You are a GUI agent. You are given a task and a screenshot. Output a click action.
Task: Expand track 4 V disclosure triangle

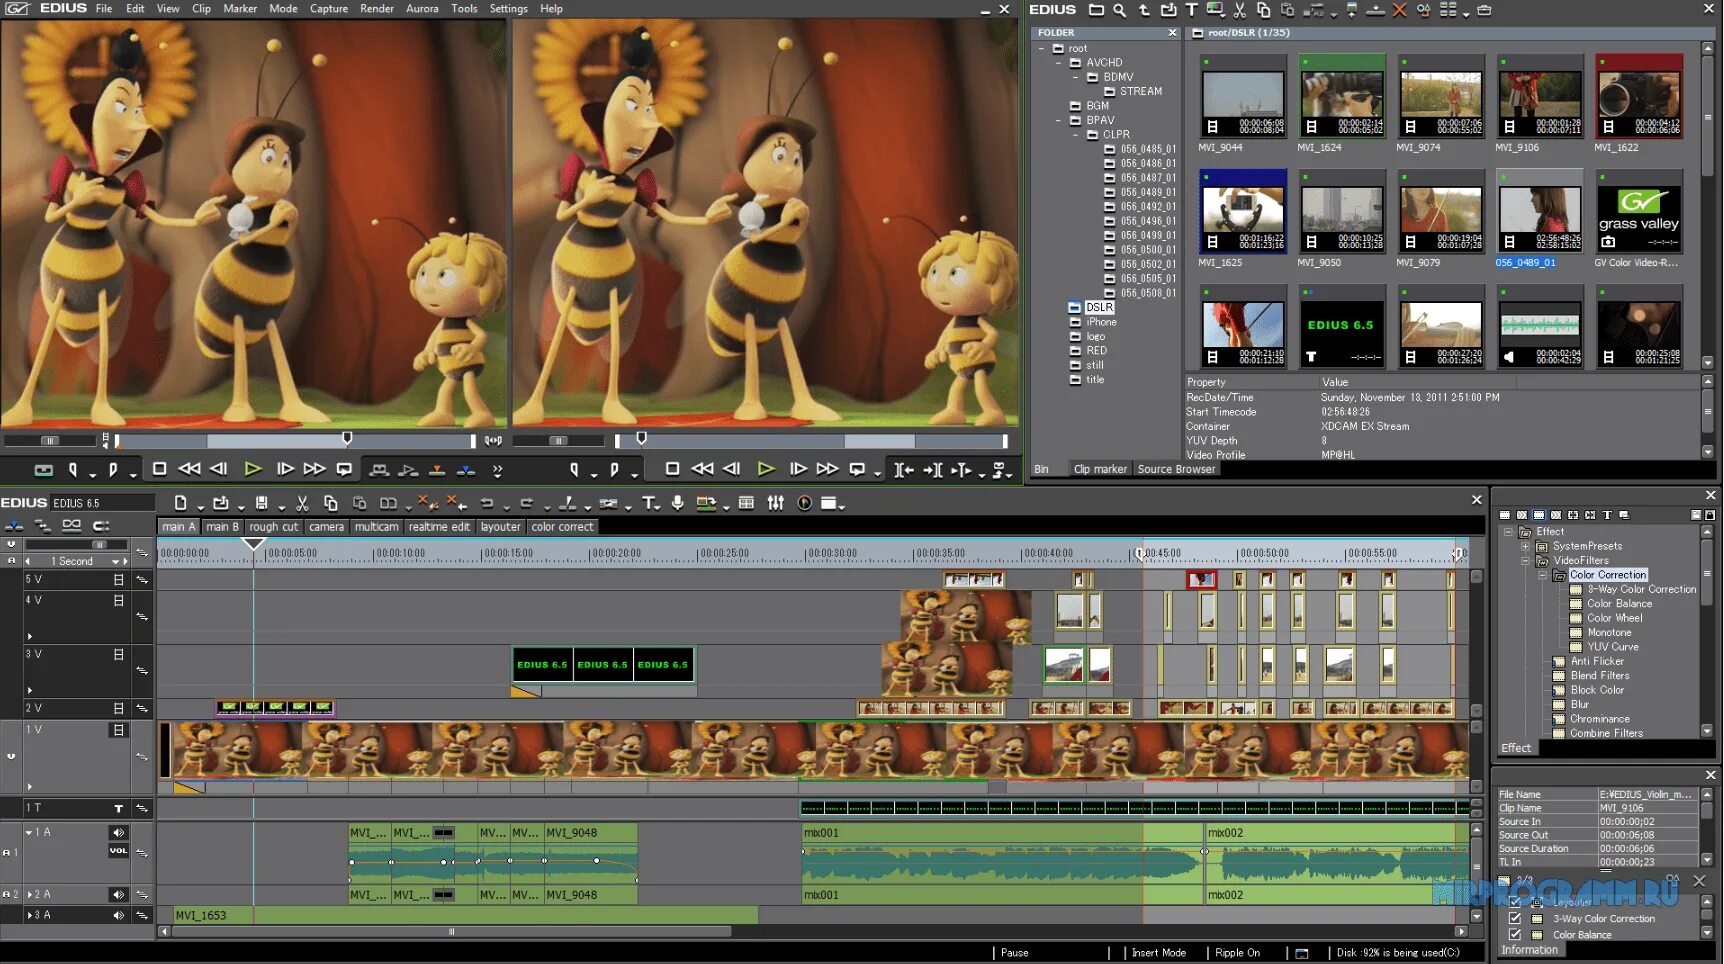tap(29, 636)
